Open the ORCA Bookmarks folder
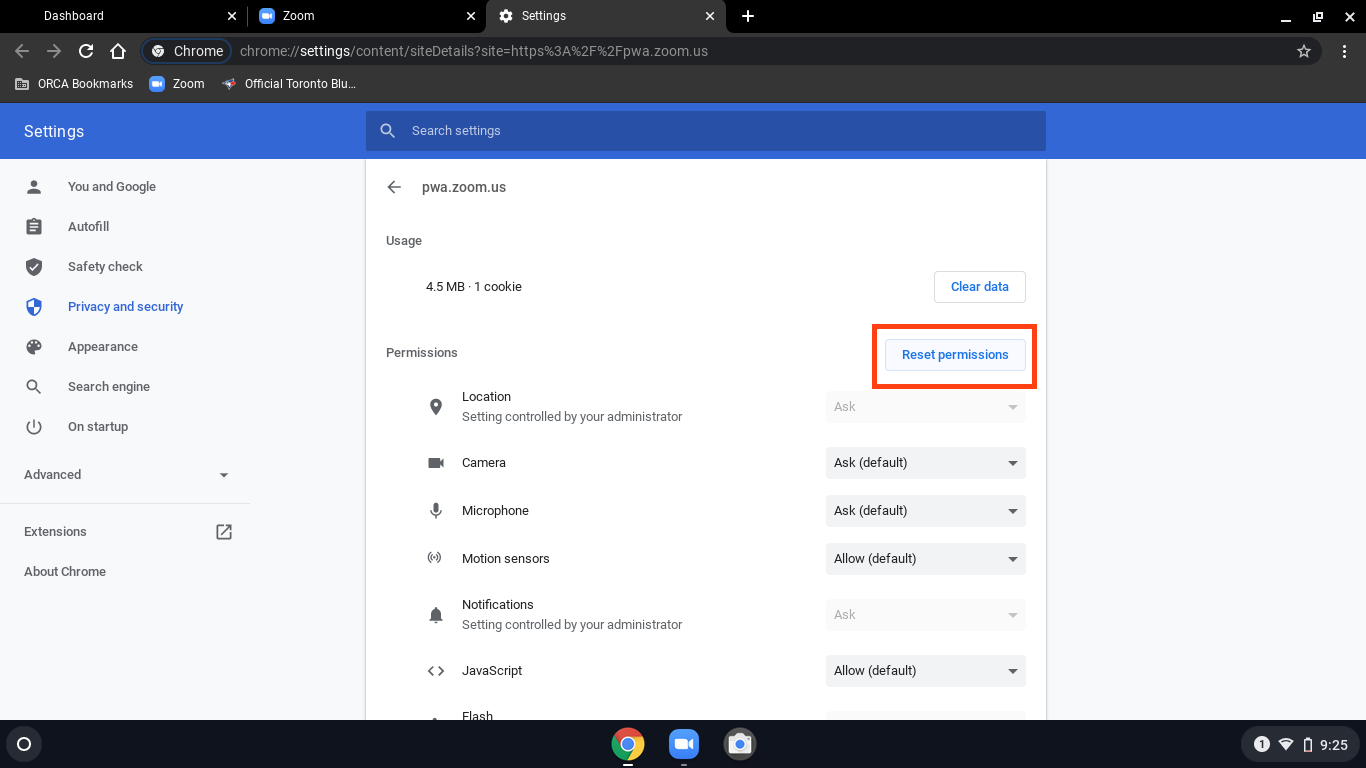 [74, 84]
